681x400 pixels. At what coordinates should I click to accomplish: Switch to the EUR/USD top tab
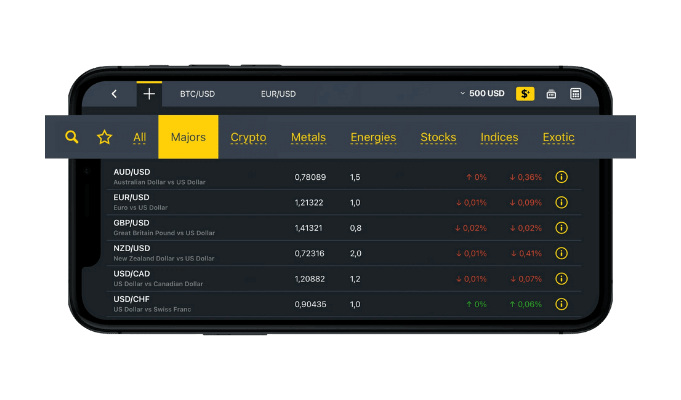(x=278, y=94)
